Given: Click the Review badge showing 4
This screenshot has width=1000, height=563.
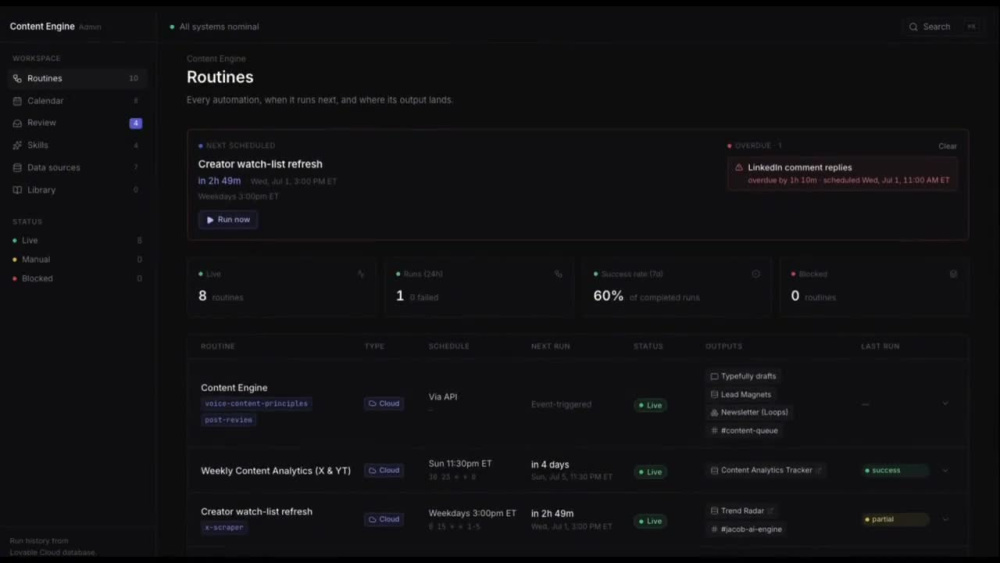Looking at the screenshot, I should [x=136, y=123].
